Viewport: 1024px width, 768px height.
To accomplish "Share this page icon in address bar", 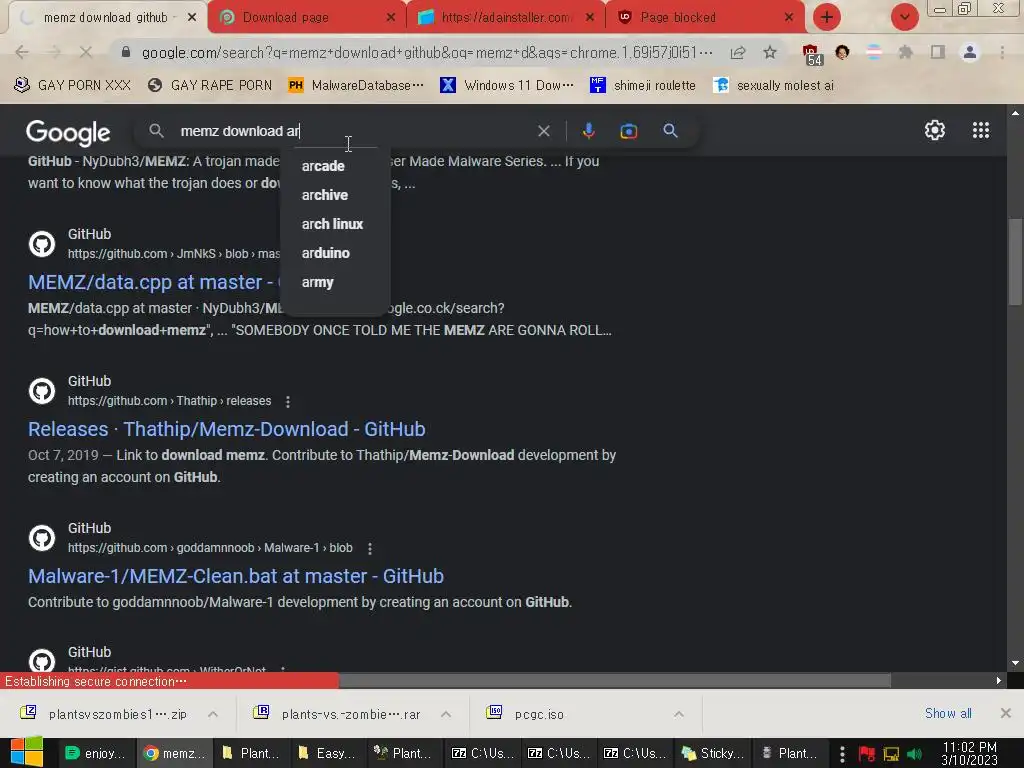I will tap(738, 53).
